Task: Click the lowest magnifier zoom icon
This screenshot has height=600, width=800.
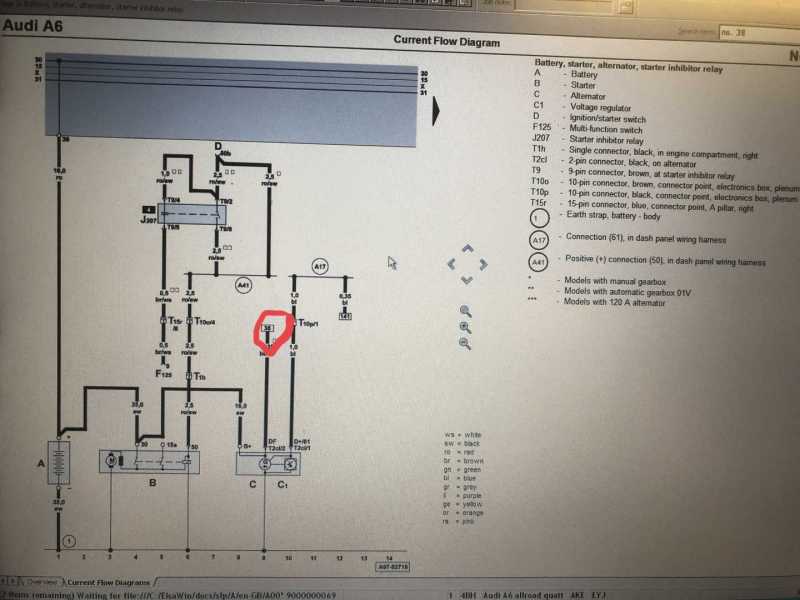Action: click(x=465, y=343)
